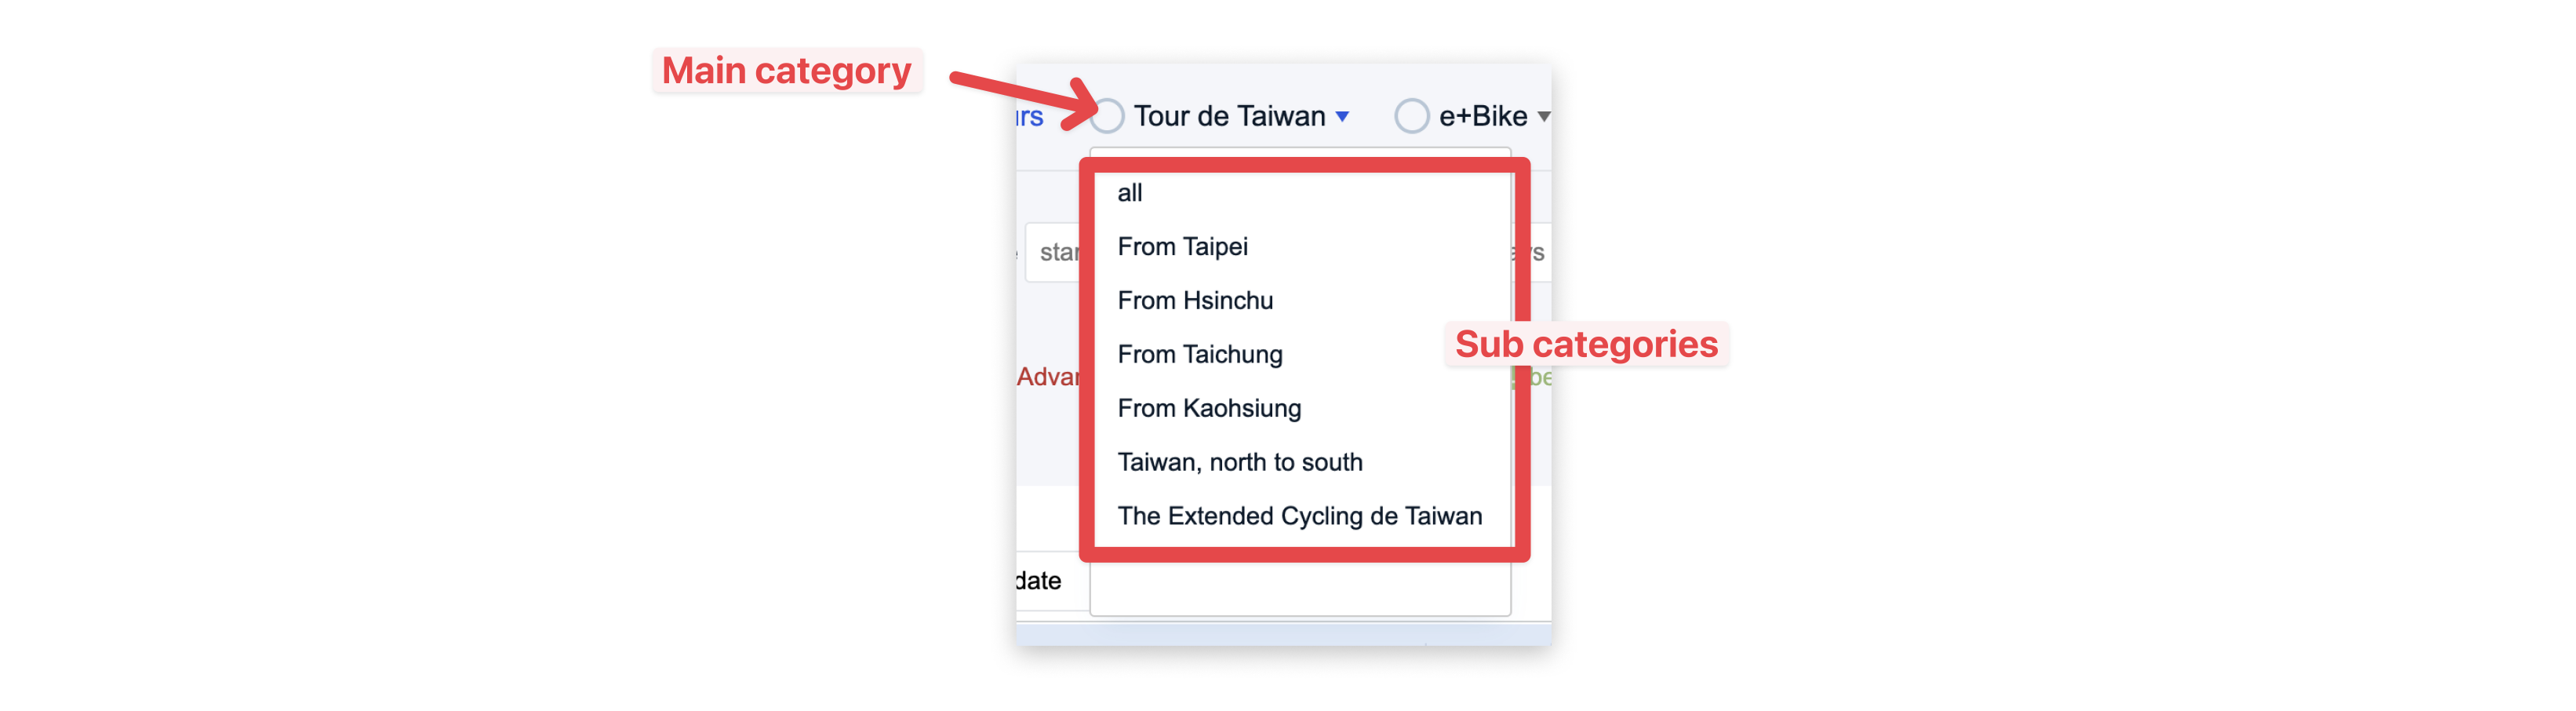Choose "The Extended Cycling de Taiwan"
Screen dimensions: 2576x711
pyautogui.click(x=1299, y=517)
